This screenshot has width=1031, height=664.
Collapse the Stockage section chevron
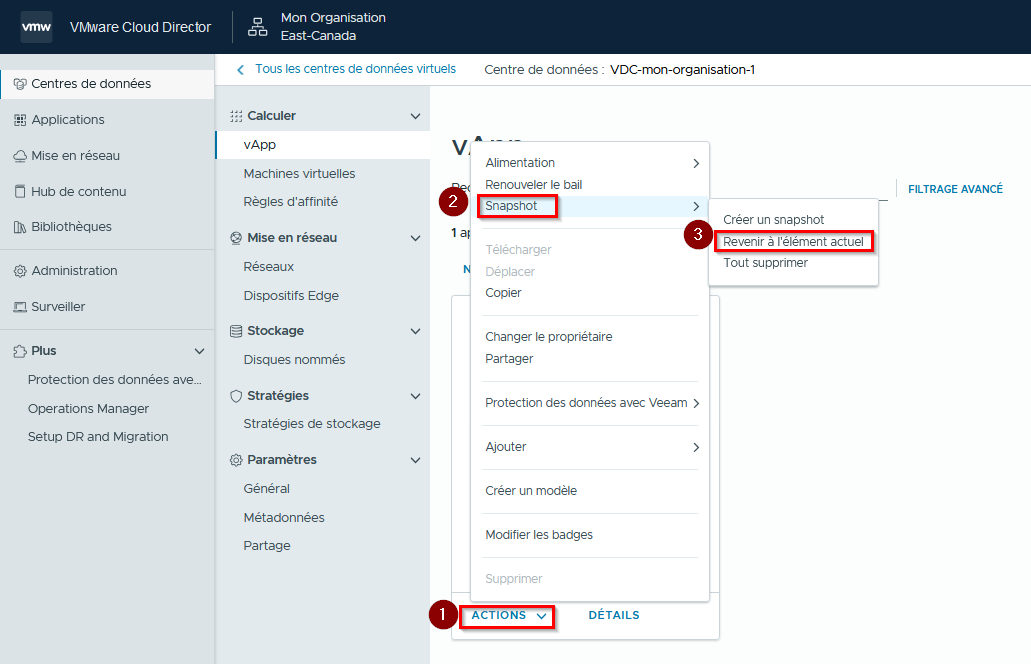click(x=416, y=331)
